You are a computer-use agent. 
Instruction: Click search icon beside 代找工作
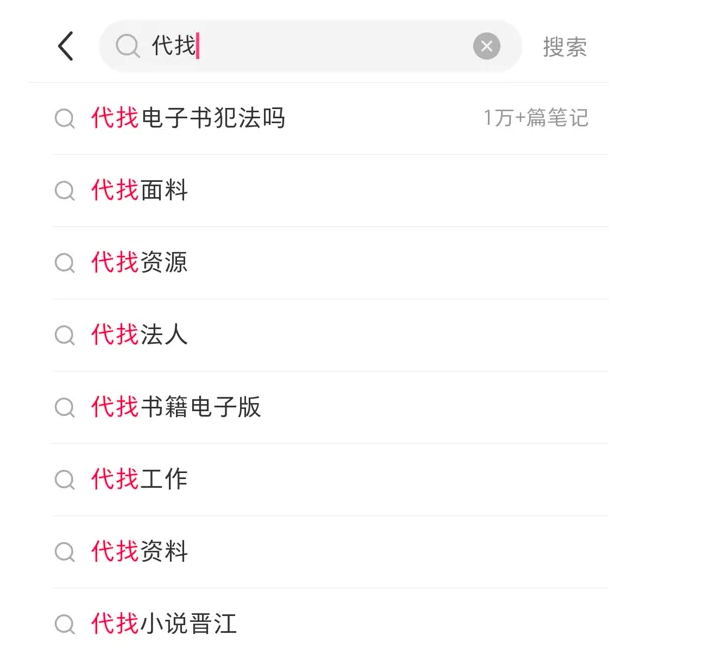click(x=65, y=480)
